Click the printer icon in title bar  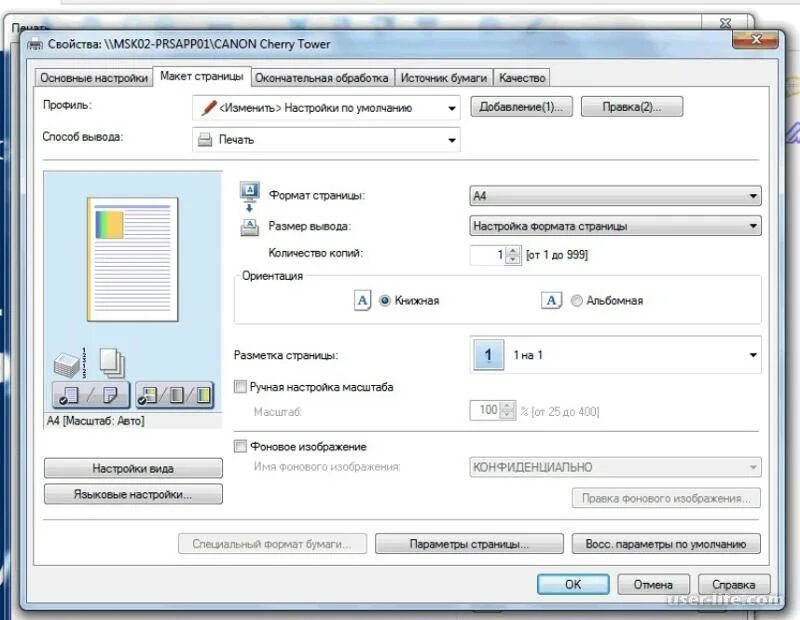coord(35,45)
